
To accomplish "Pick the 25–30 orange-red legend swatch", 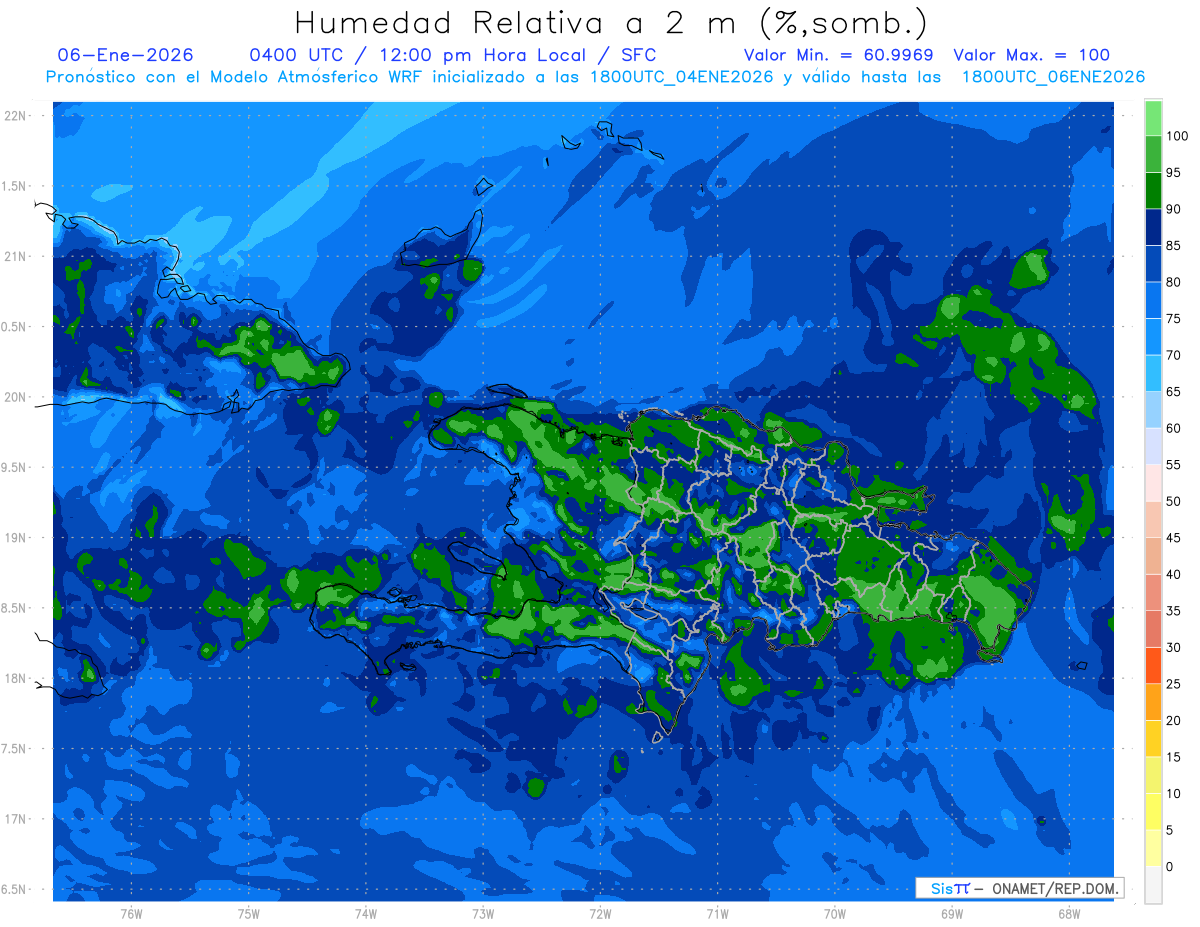I will pyautogui.click(x=1153, y=665).
